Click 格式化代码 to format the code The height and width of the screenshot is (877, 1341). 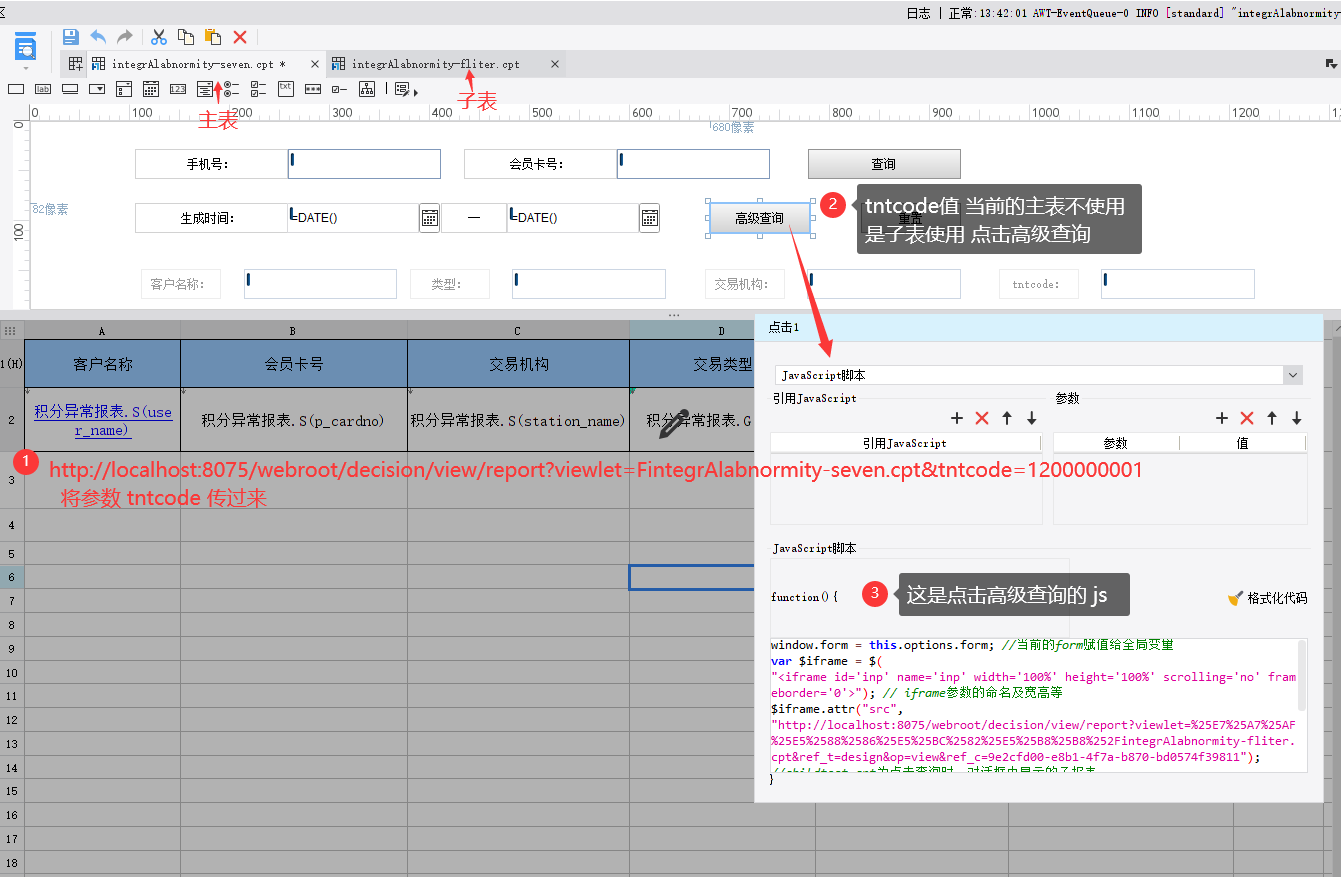(1268, 598)
